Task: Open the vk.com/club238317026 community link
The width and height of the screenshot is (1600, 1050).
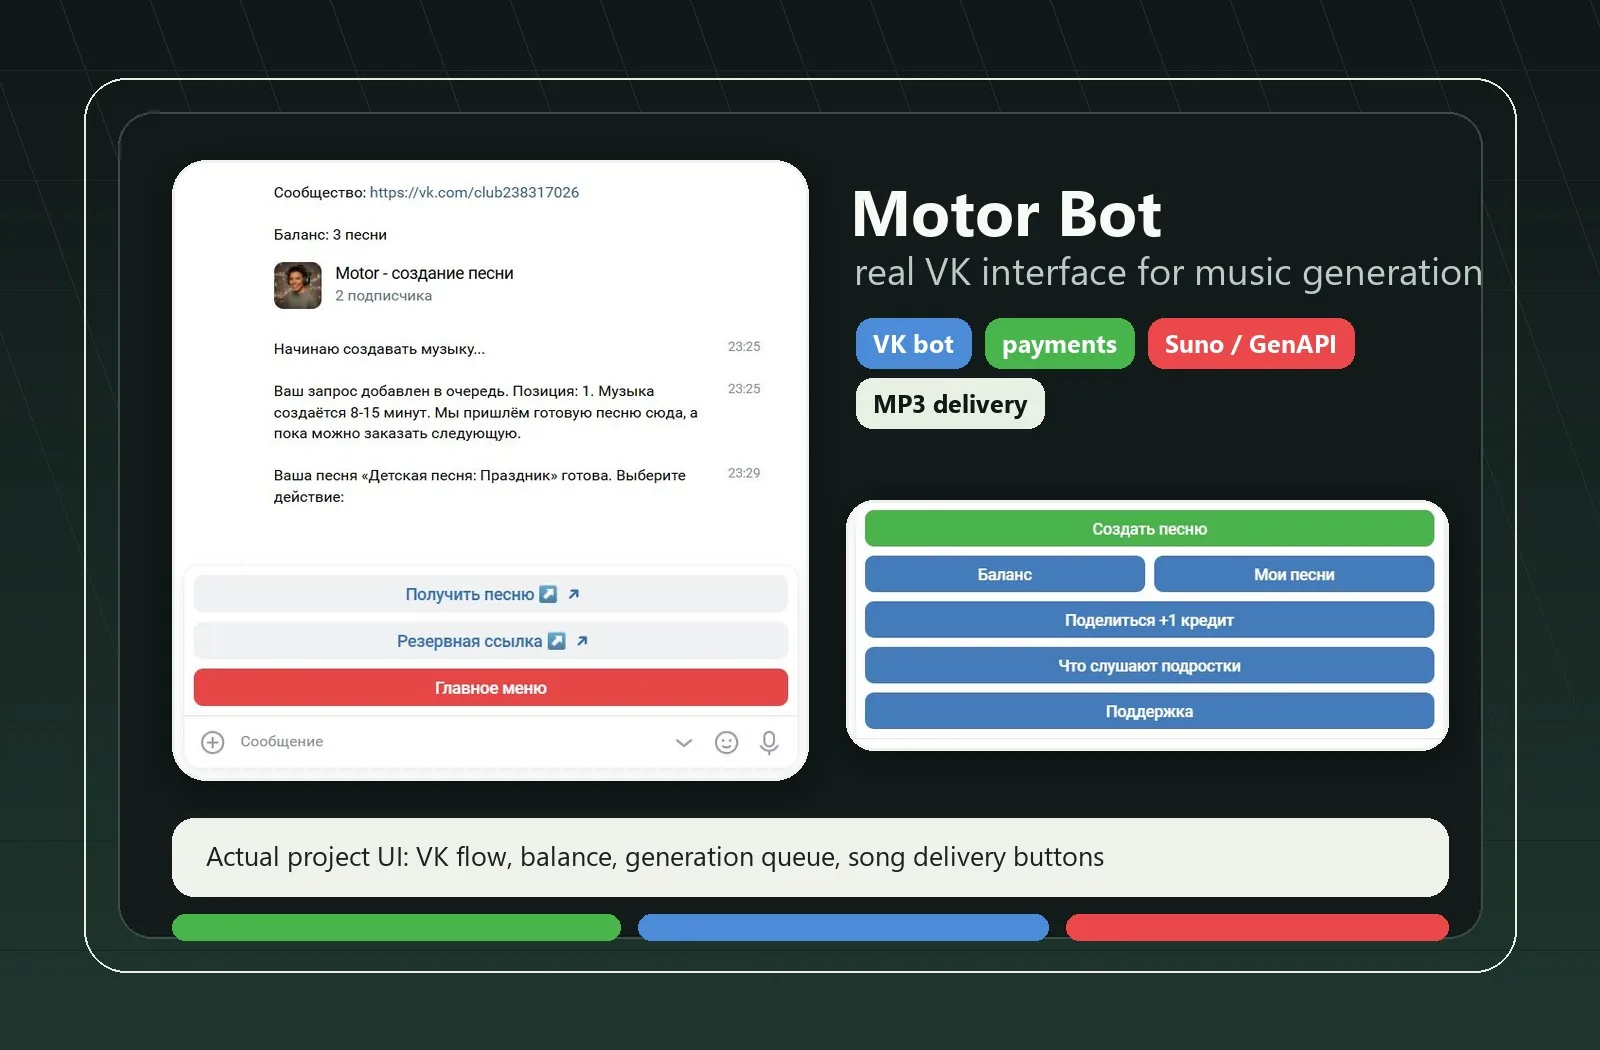Action: pos(474,192)
